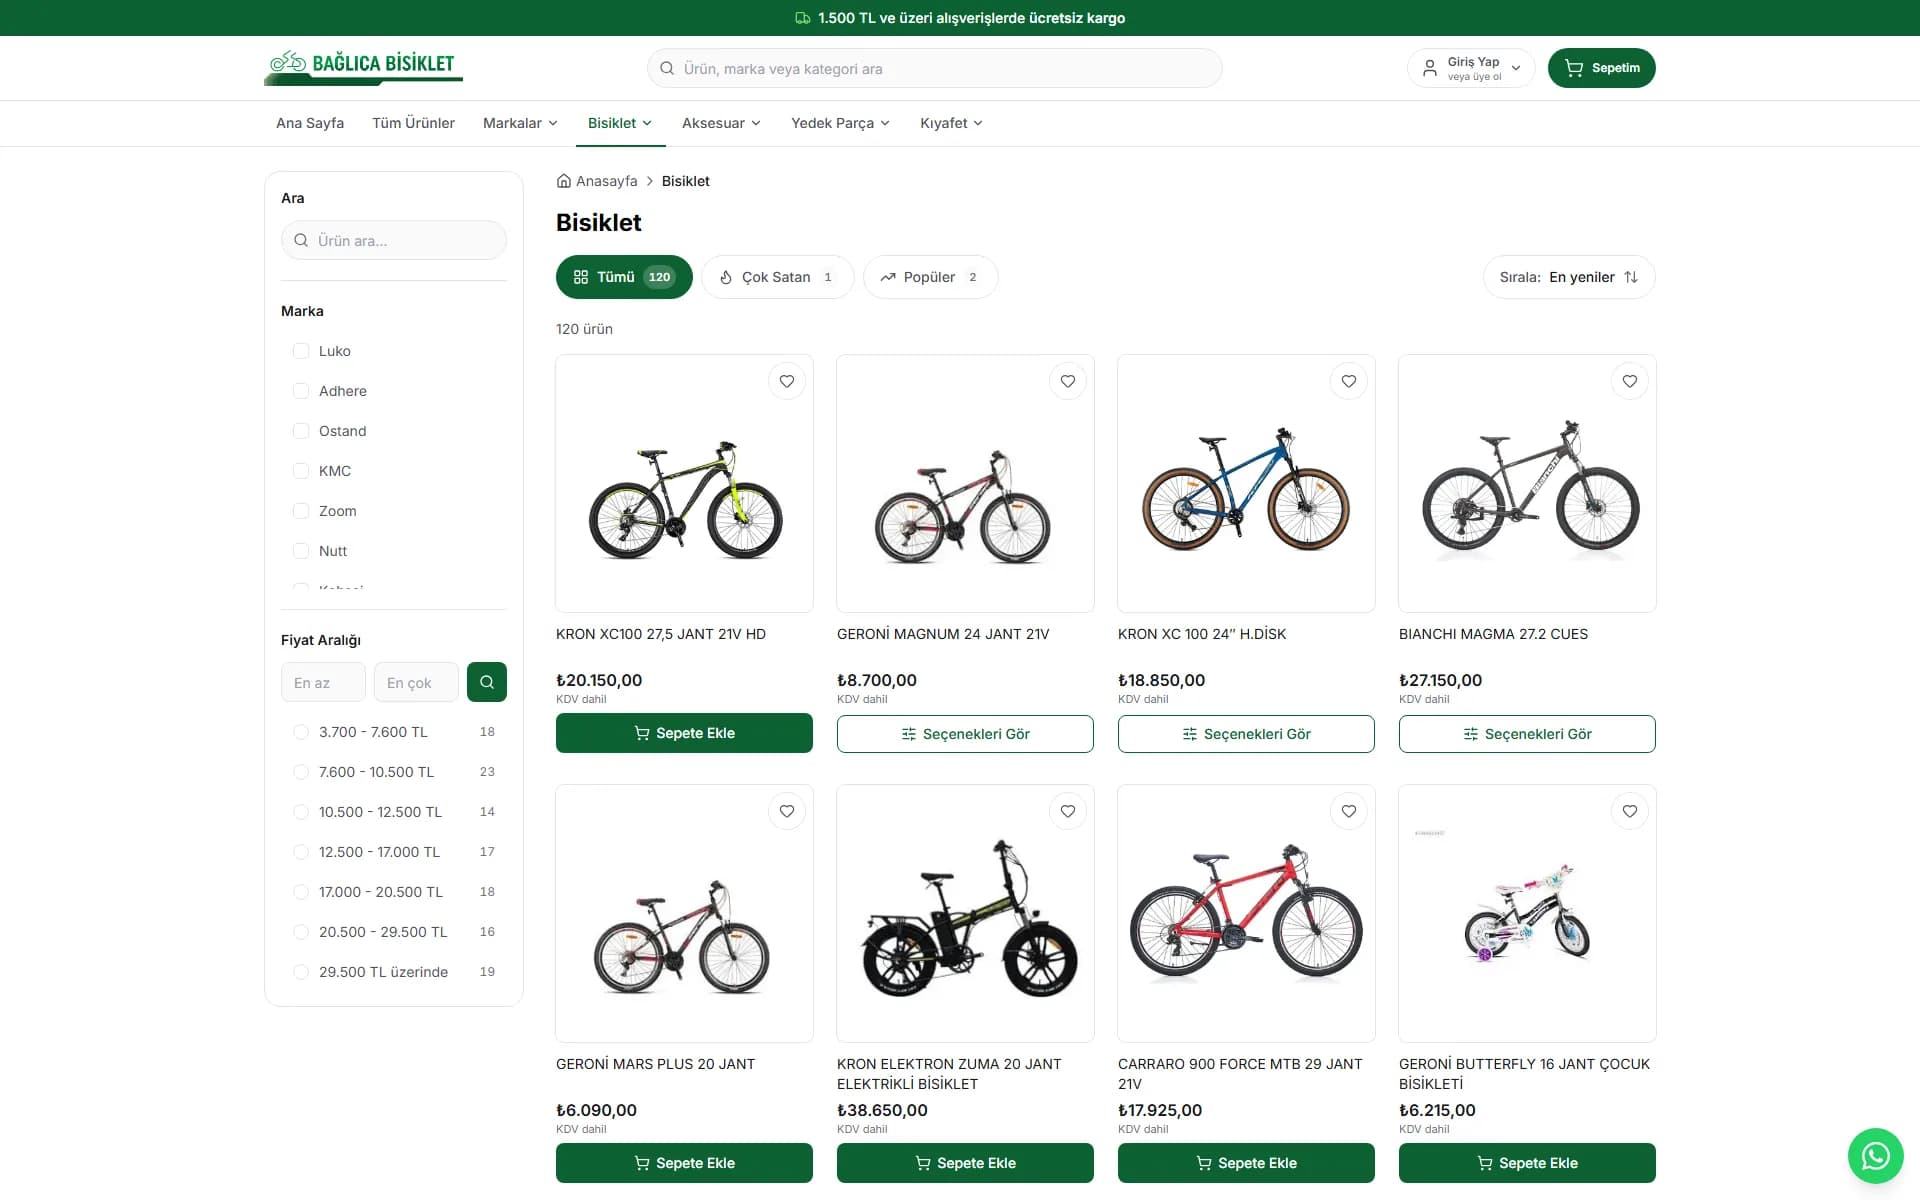Click the cart icon in Sepetim button

pyautogui.click(x=1574, y=68)
